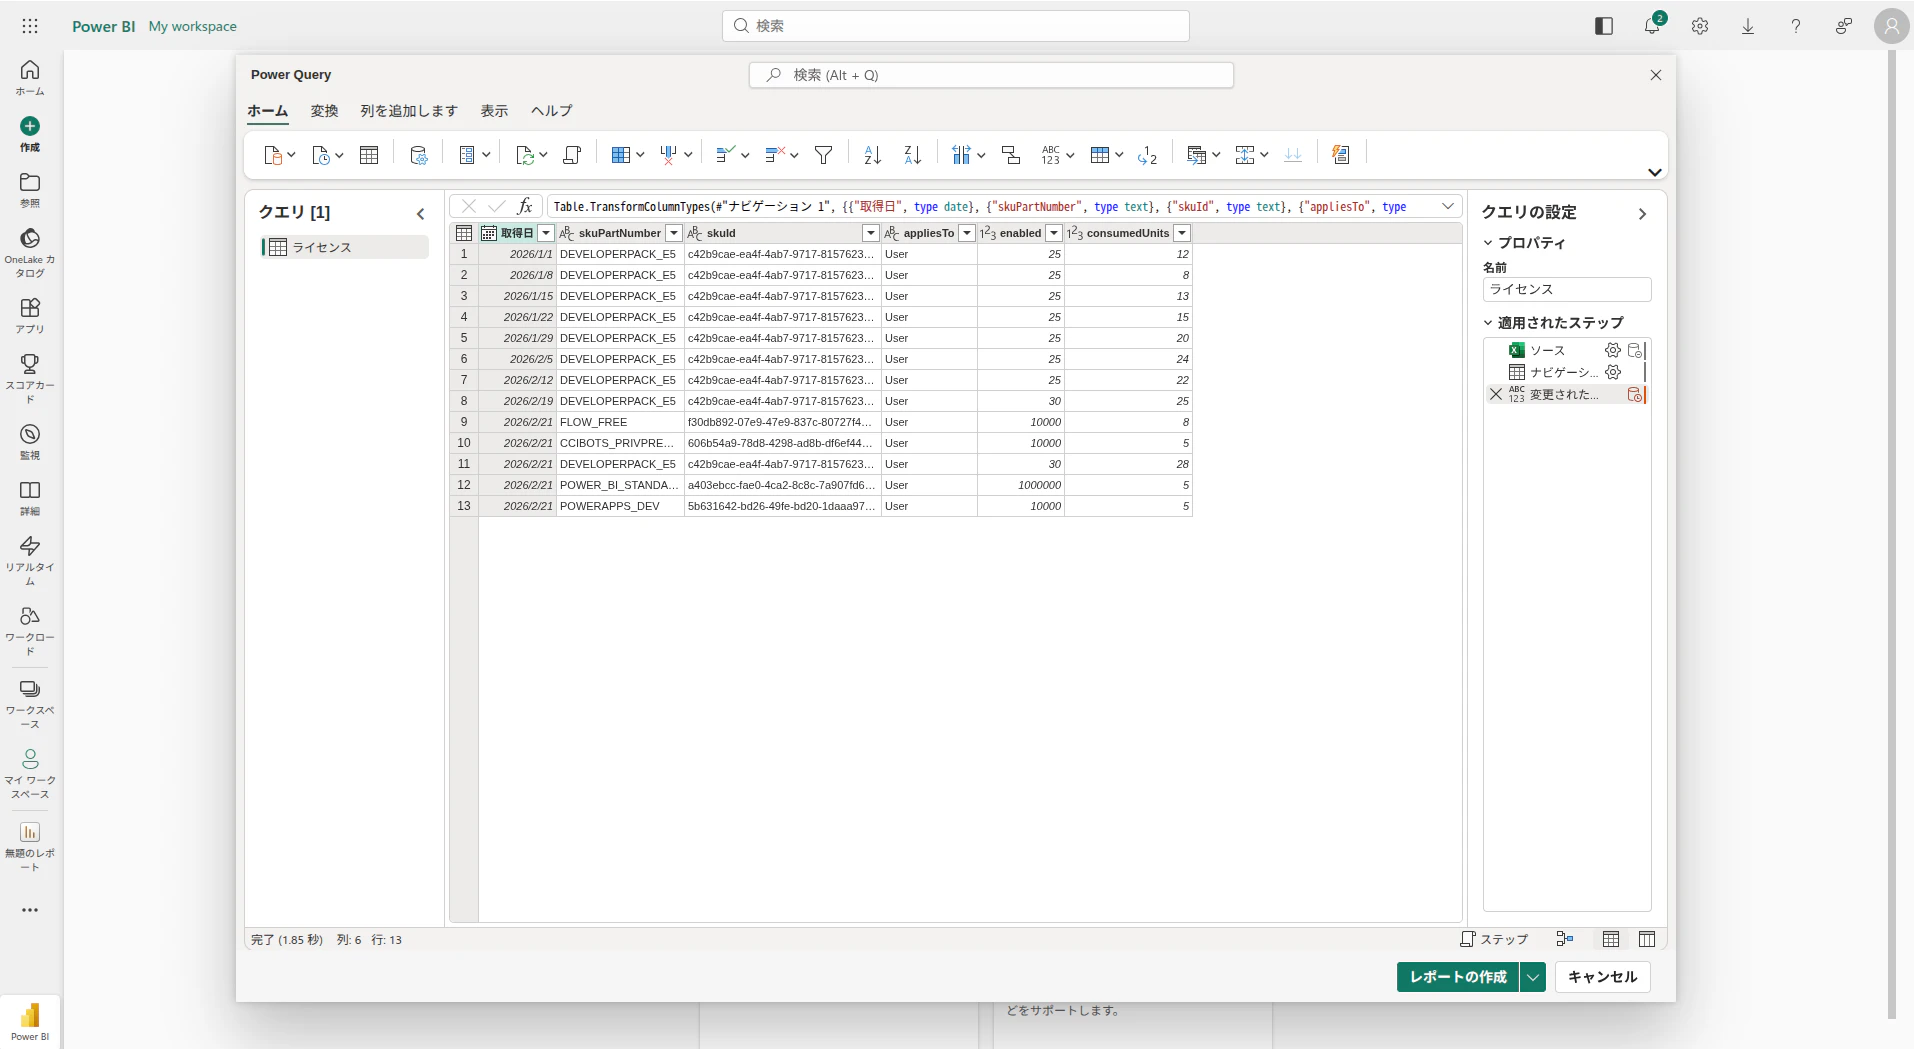1914x1049 pixels.
Task: Click the Power Query search box
Action: click(x=991, y=75)
